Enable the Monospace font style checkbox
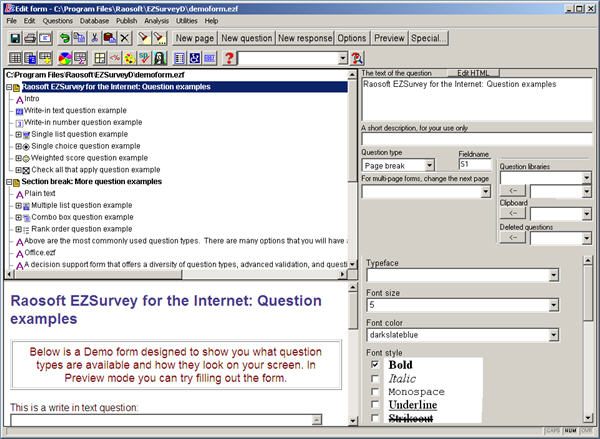Image resolution: width=600 pixels, height=439 pixels. [x=375, y=392]
